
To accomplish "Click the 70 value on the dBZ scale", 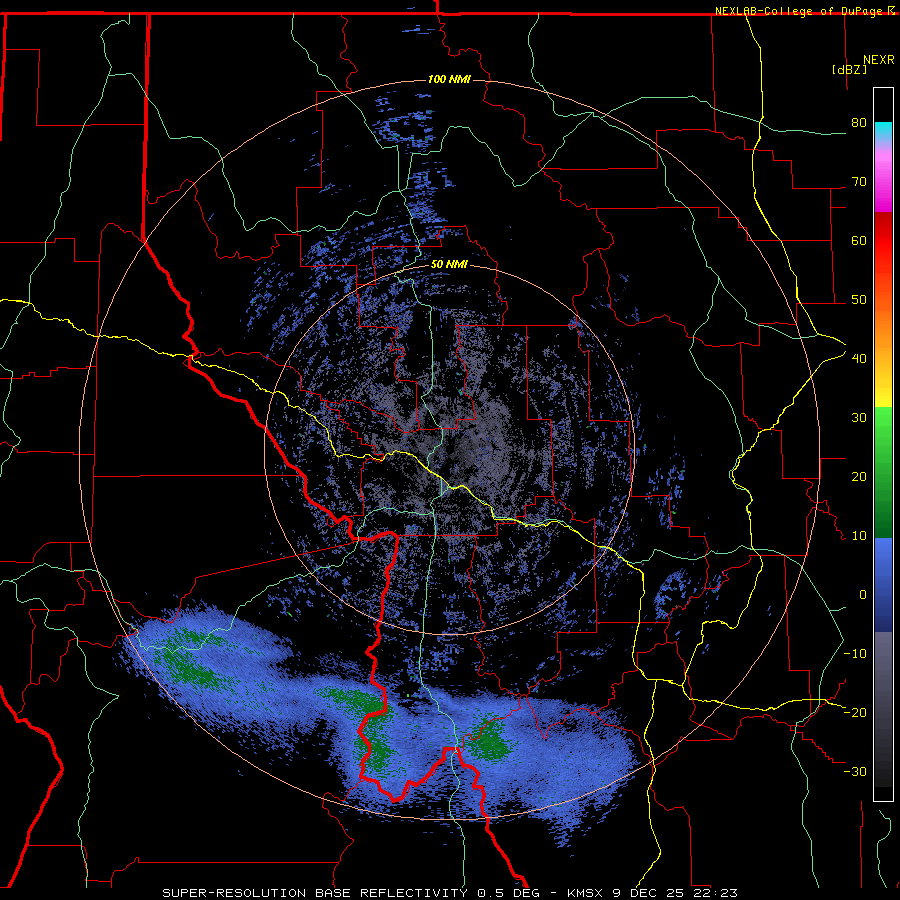I will tap(859, 181).
